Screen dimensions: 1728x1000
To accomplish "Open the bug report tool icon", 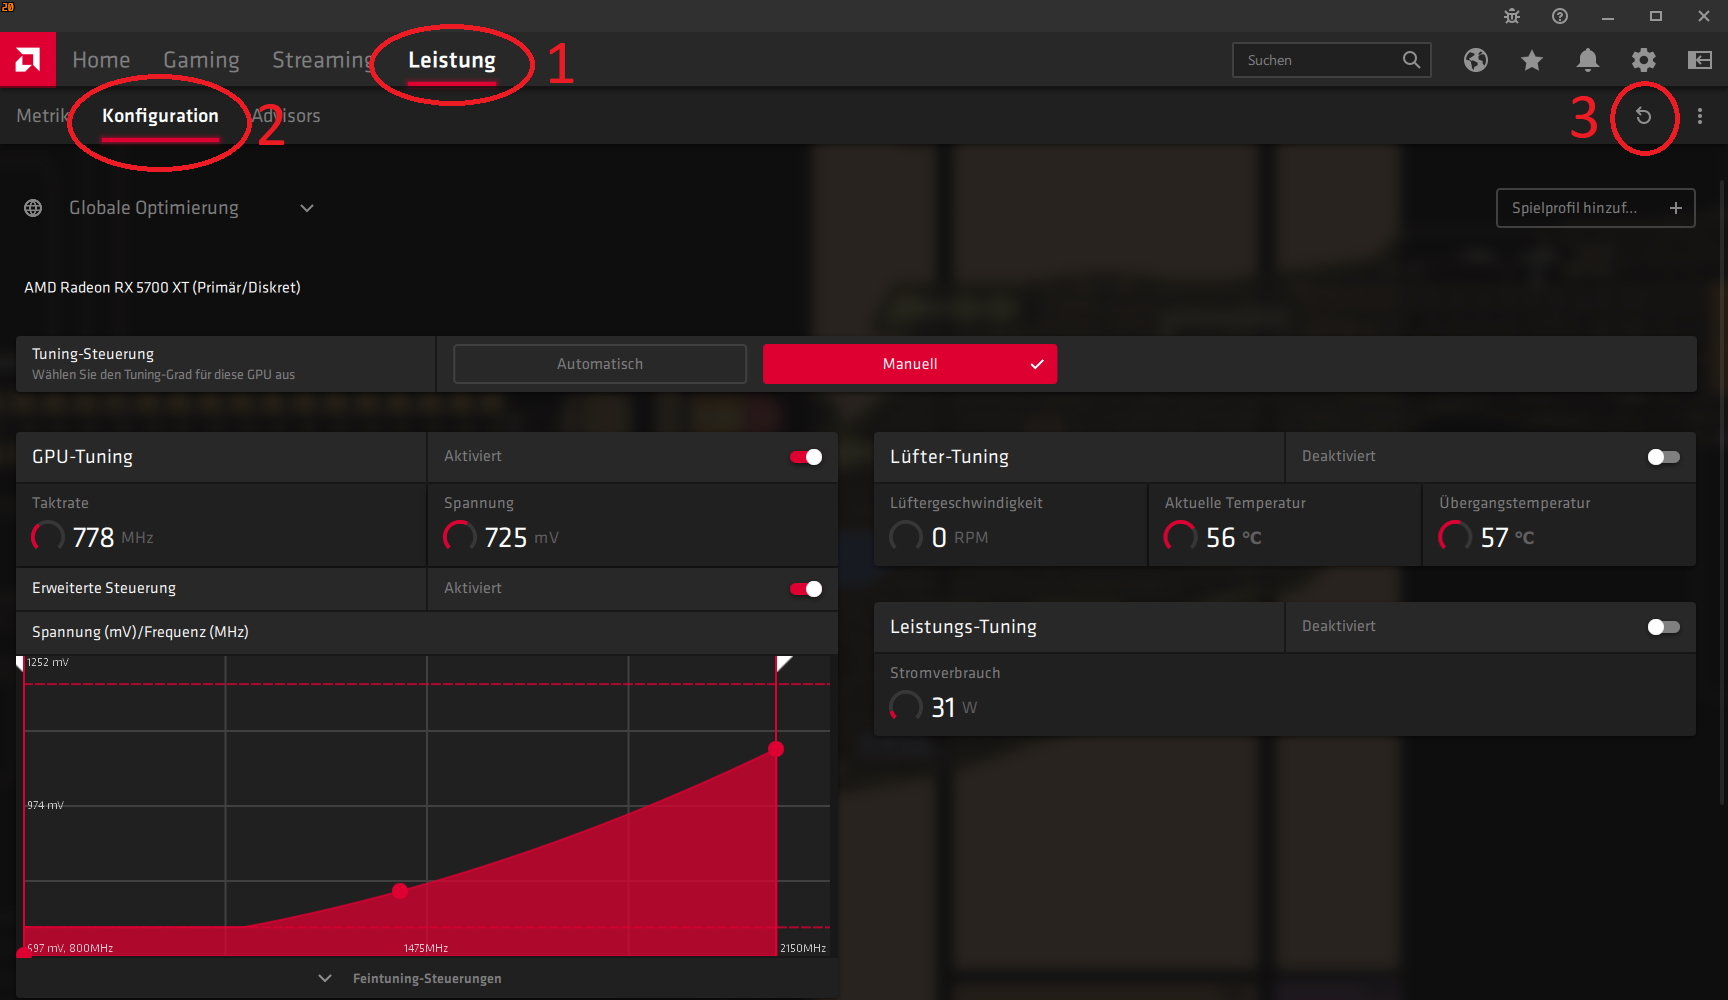I will [1512, 16].
